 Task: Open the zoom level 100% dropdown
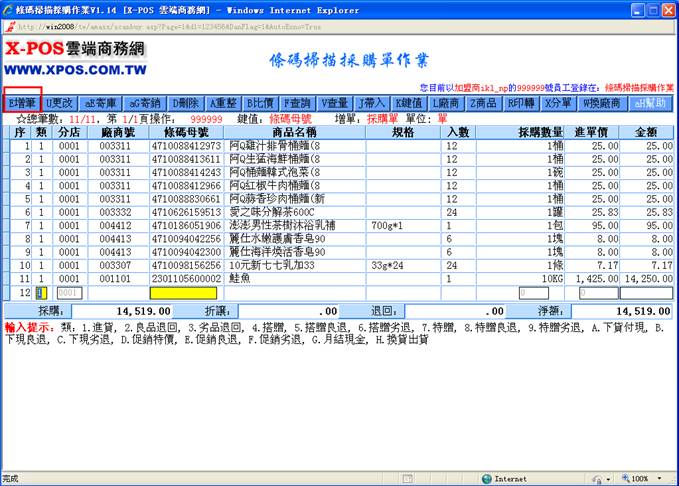point(643,478)
